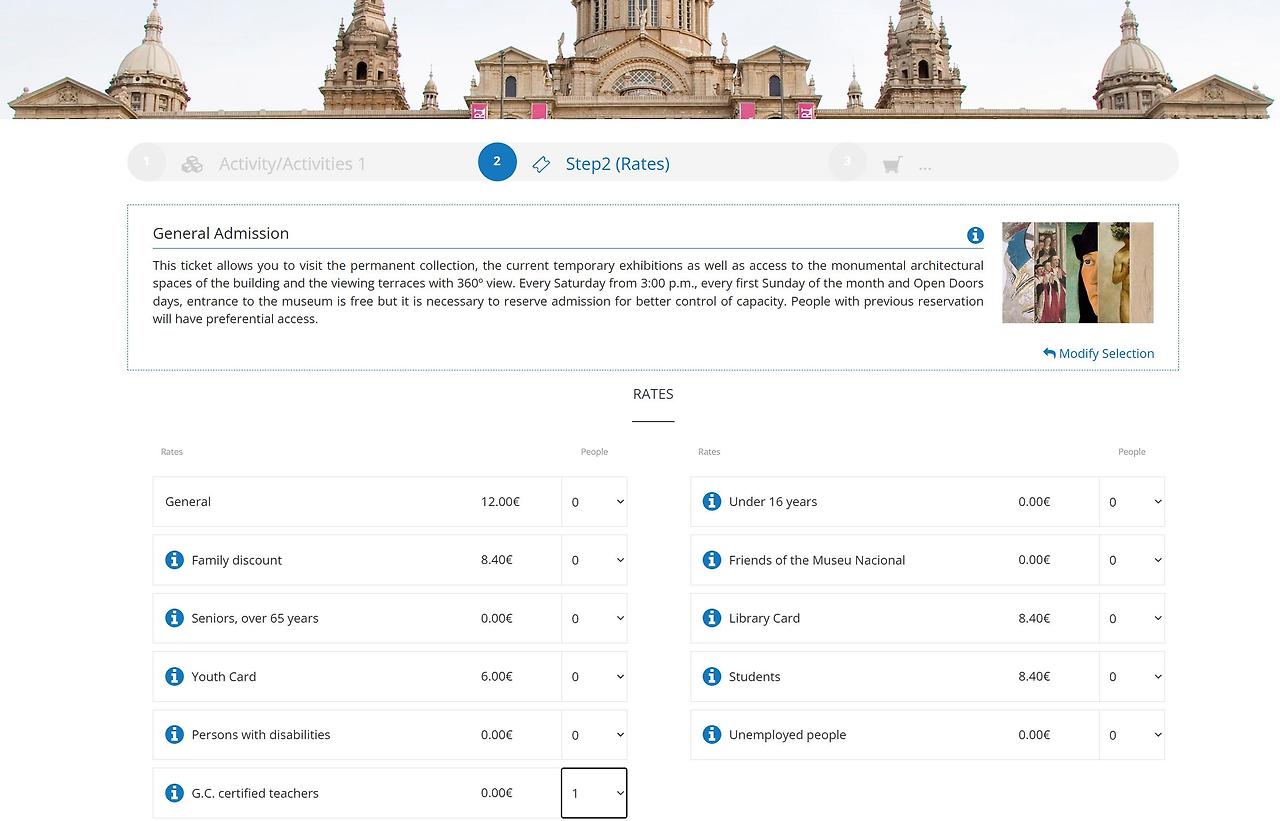Click the Under 16 years info icon
1280x821 pixels.
pyautogui.click(x=712, y=501)
